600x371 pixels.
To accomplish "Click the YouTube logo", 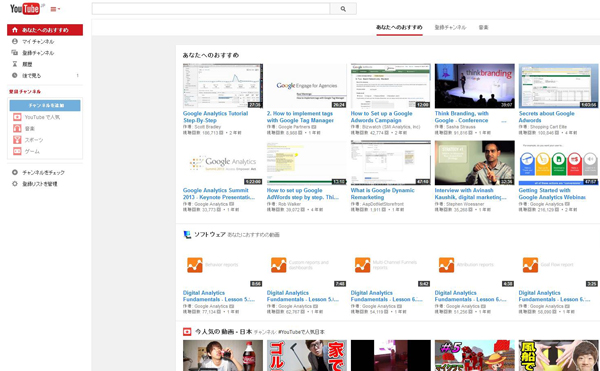I will [x=25, y=8].
